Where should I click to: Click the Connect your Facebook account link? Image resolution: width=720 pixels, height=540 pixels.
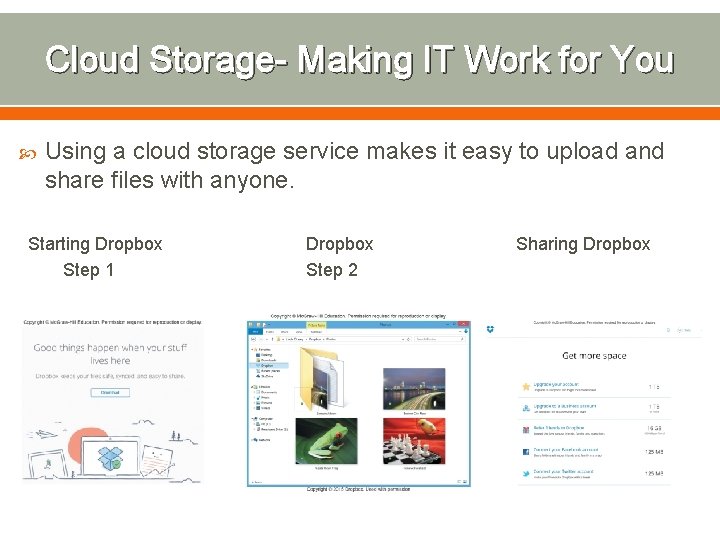click(x=566, y=450)
